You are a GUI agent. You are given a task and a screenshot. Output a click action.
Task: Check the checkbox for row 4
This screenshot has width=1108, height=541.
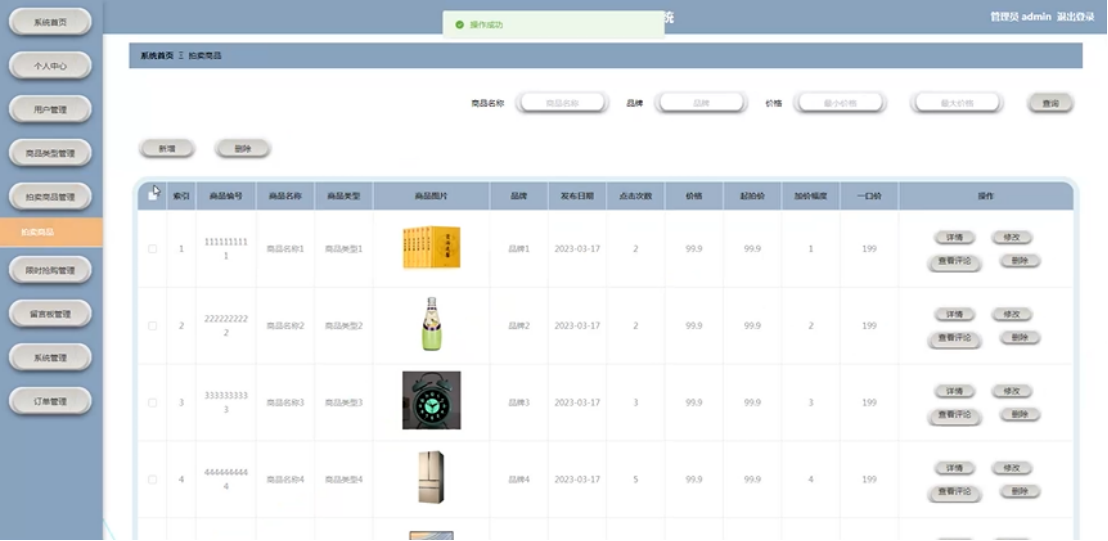click(x=153, y=480)
